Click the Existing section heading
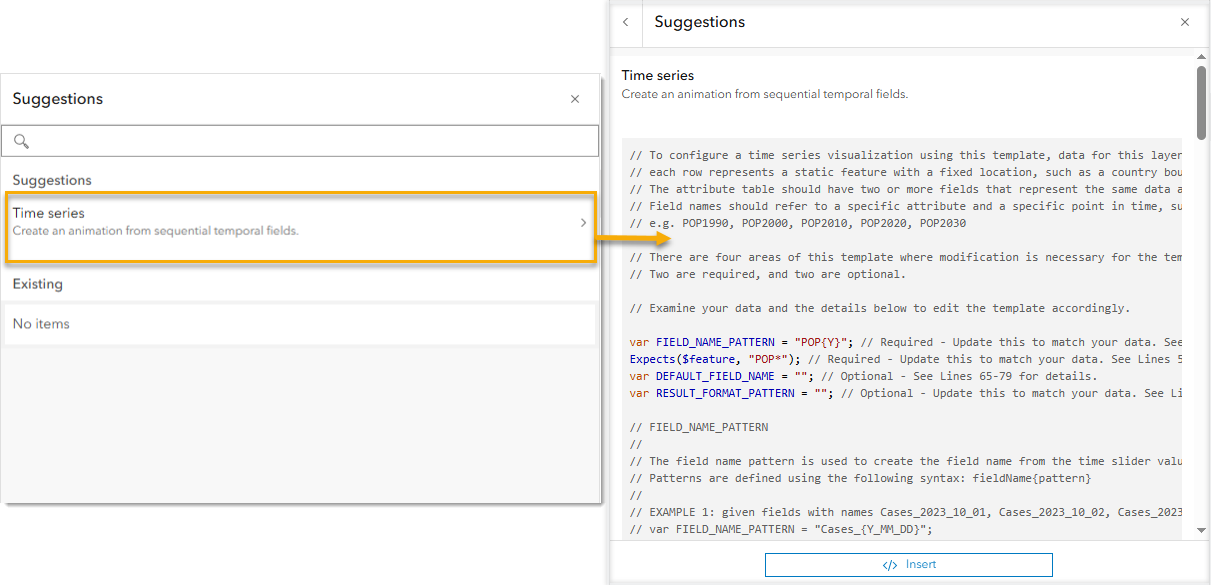Image resolution: width=1211 pixels, height=585 pixels. 38,284
